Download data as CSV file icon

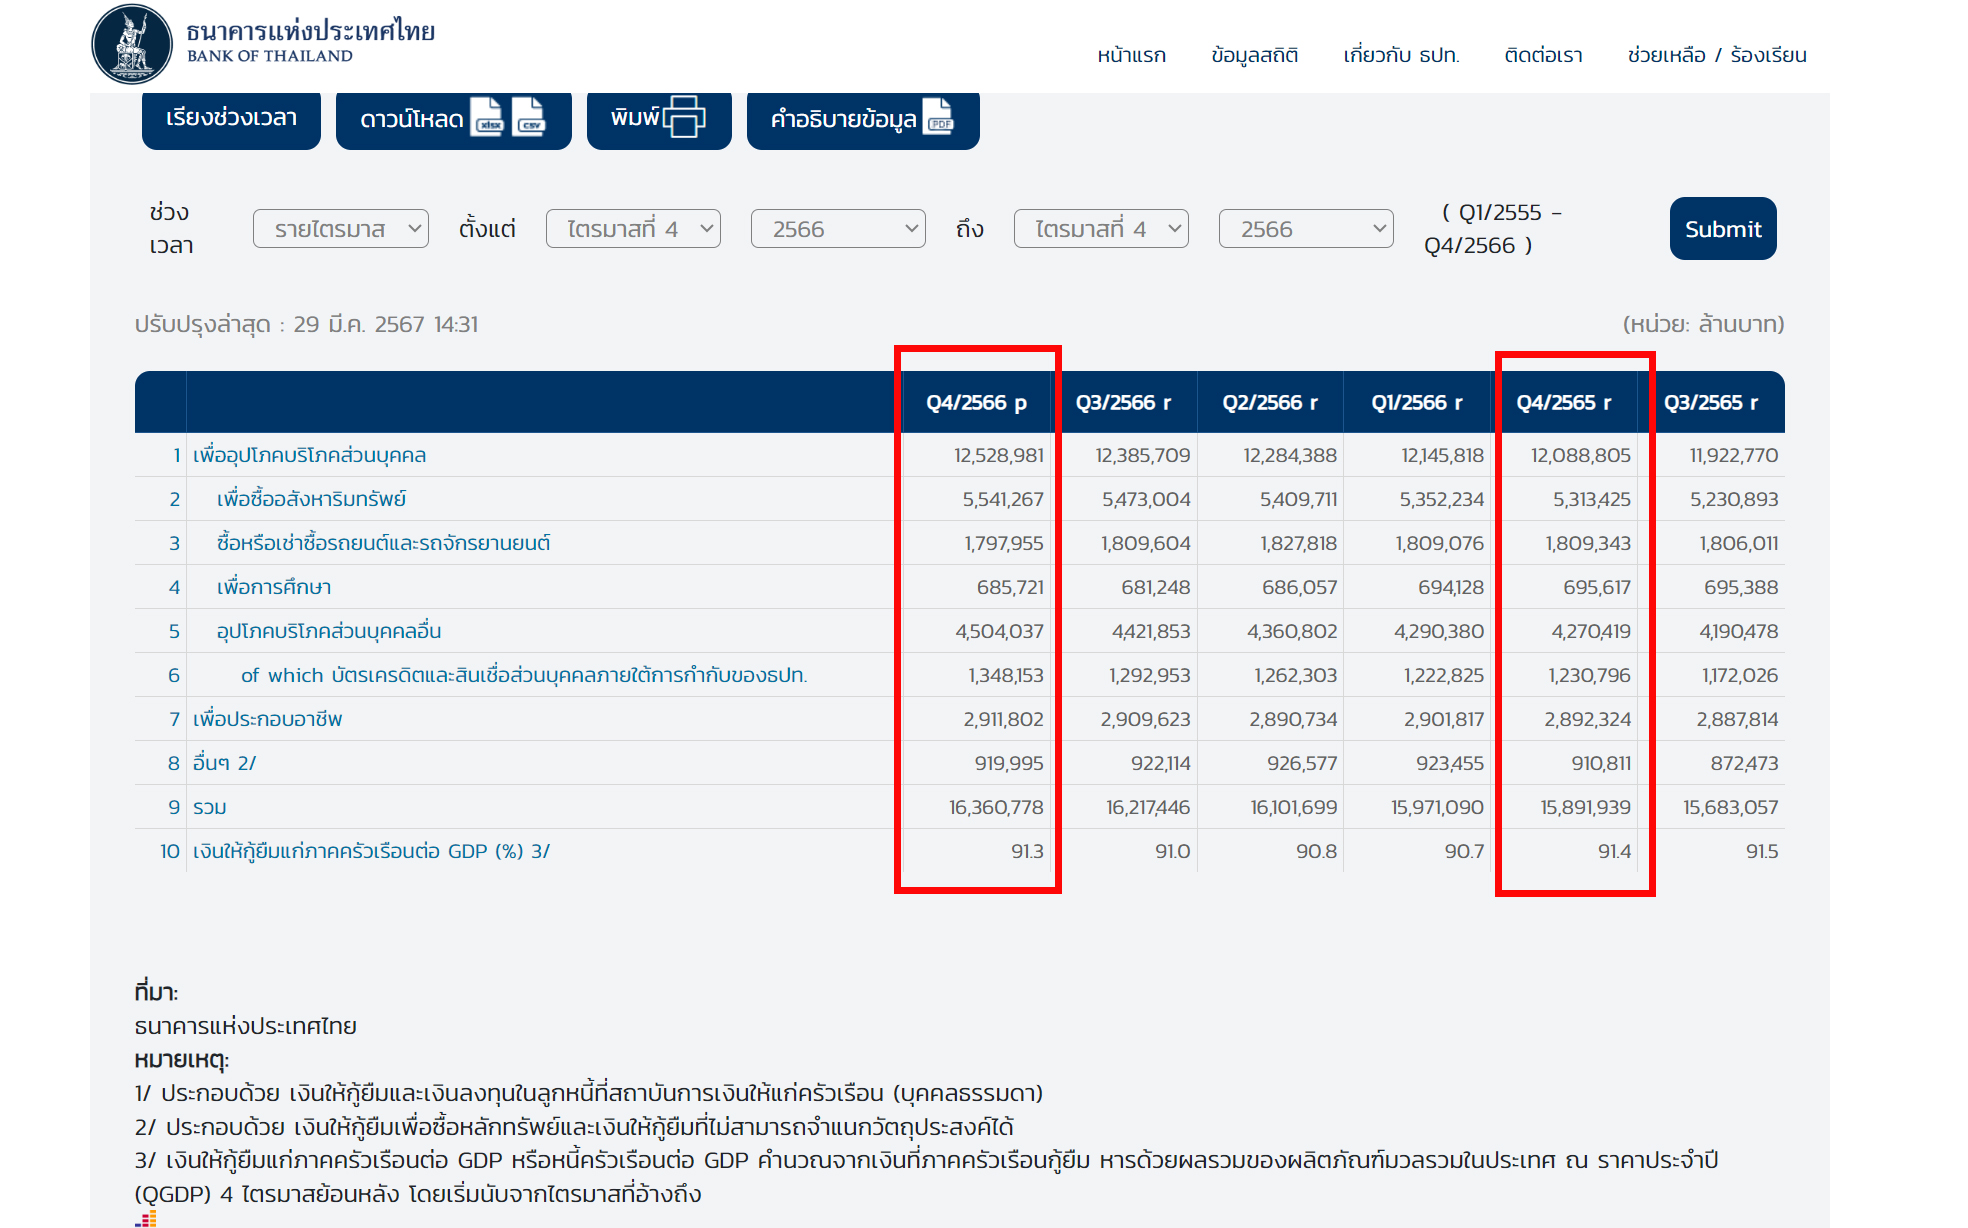point(529,117)
